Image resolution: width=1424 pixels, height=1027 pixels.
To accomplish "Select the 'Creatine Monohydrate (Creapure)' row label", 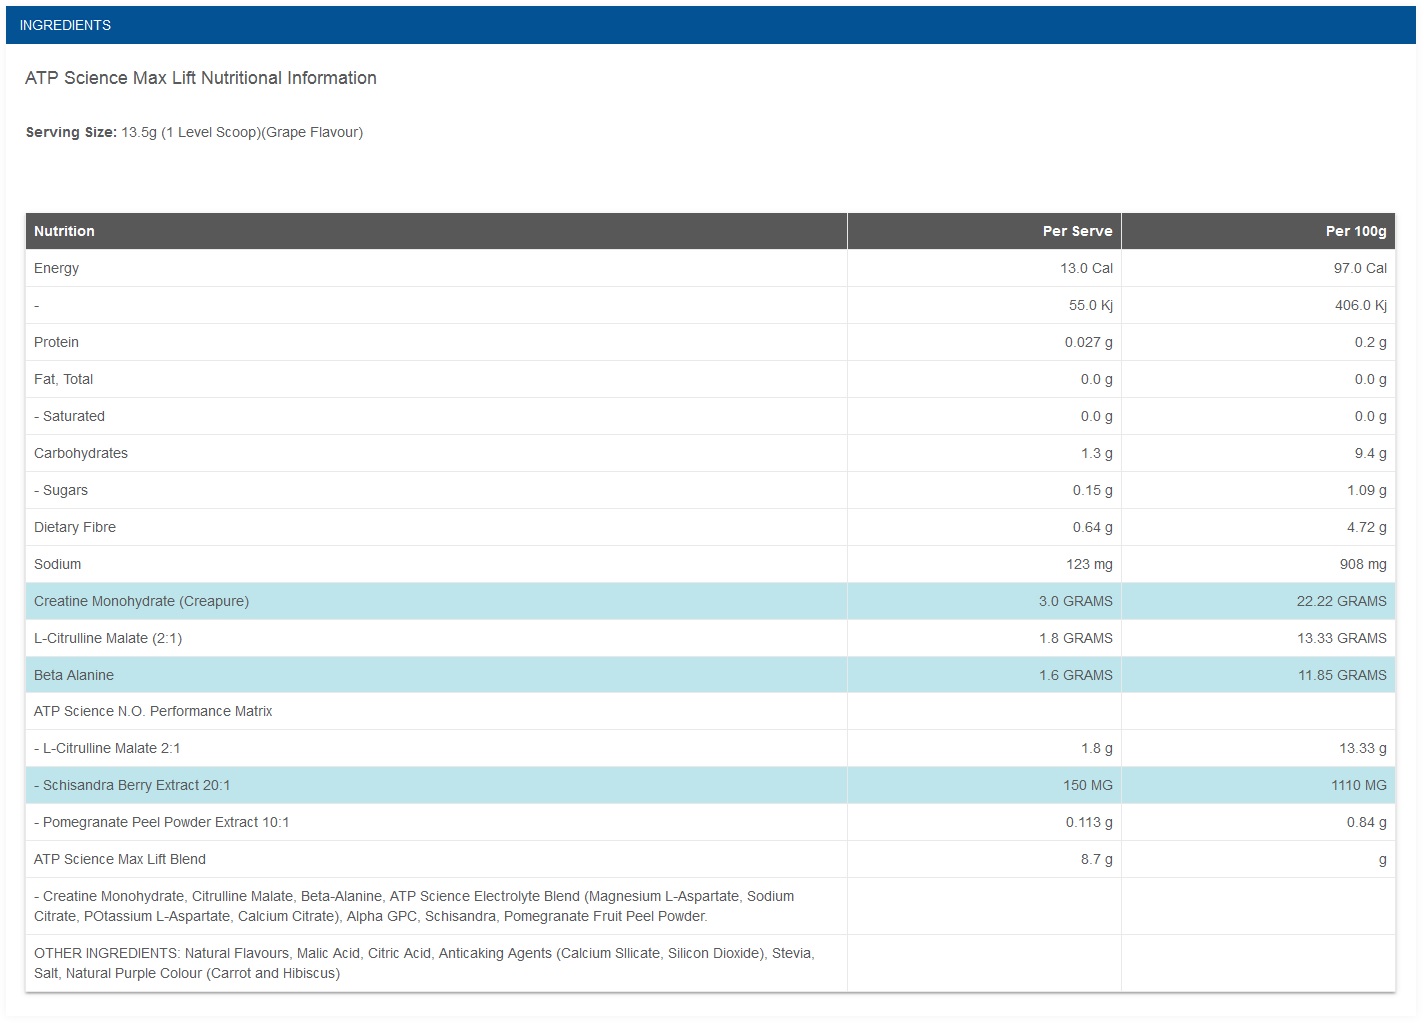I will 141,601.
